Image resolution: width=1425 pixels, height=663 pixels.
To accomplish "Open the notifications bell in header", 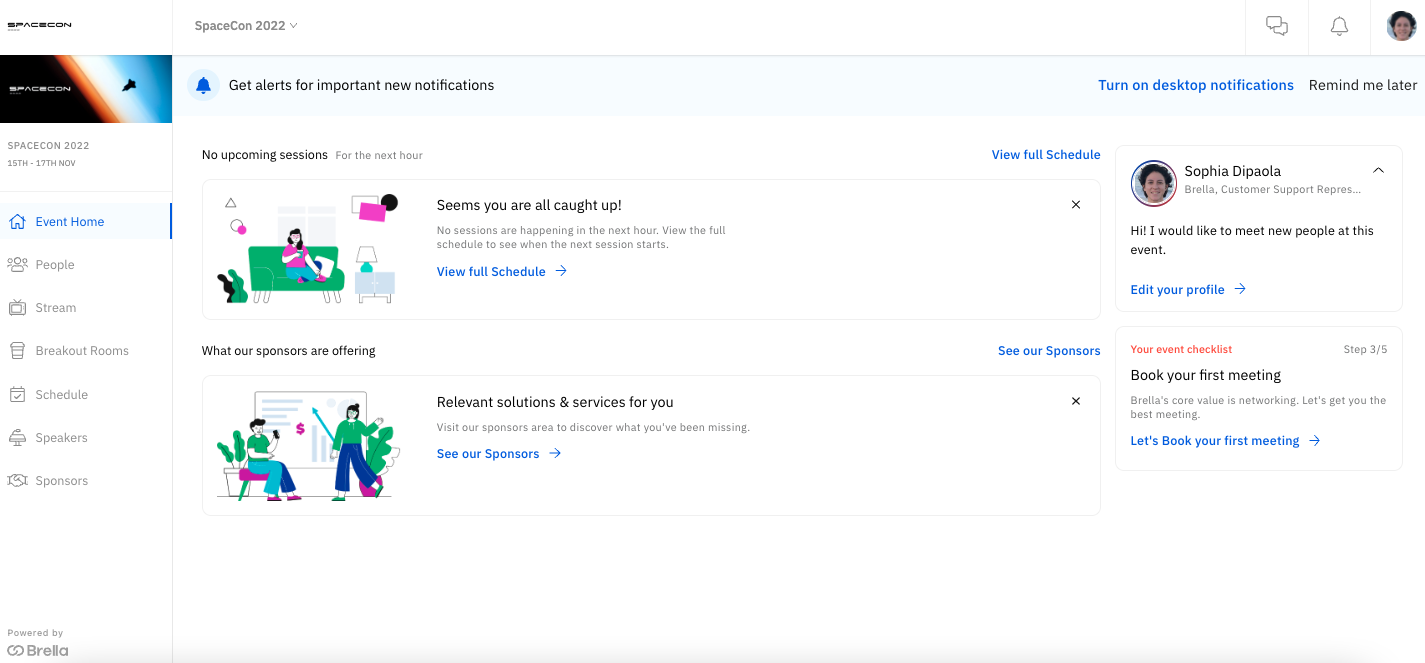I will point(1339,27).
